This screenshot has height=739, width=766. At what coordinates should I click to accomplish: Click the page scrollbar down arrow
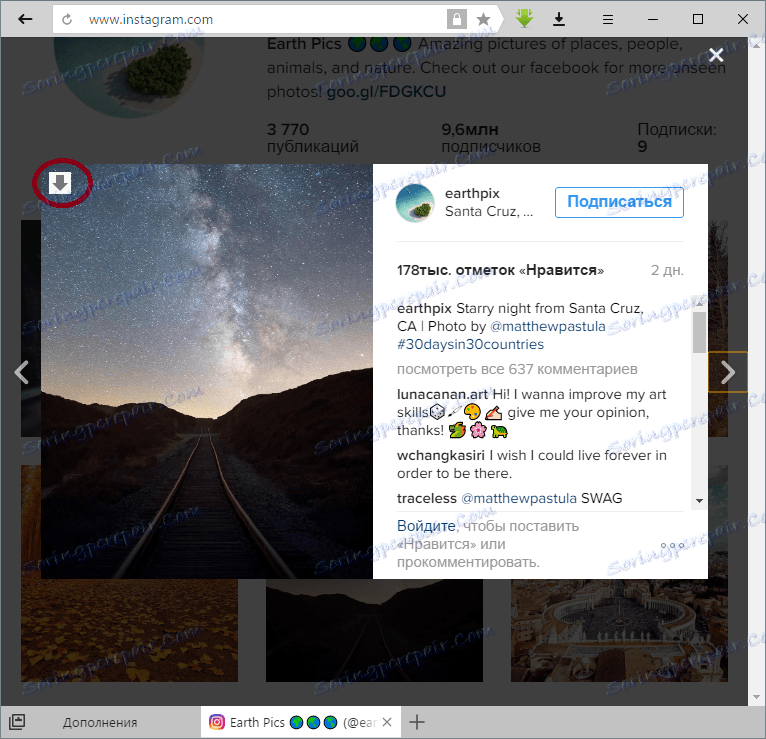756,697
